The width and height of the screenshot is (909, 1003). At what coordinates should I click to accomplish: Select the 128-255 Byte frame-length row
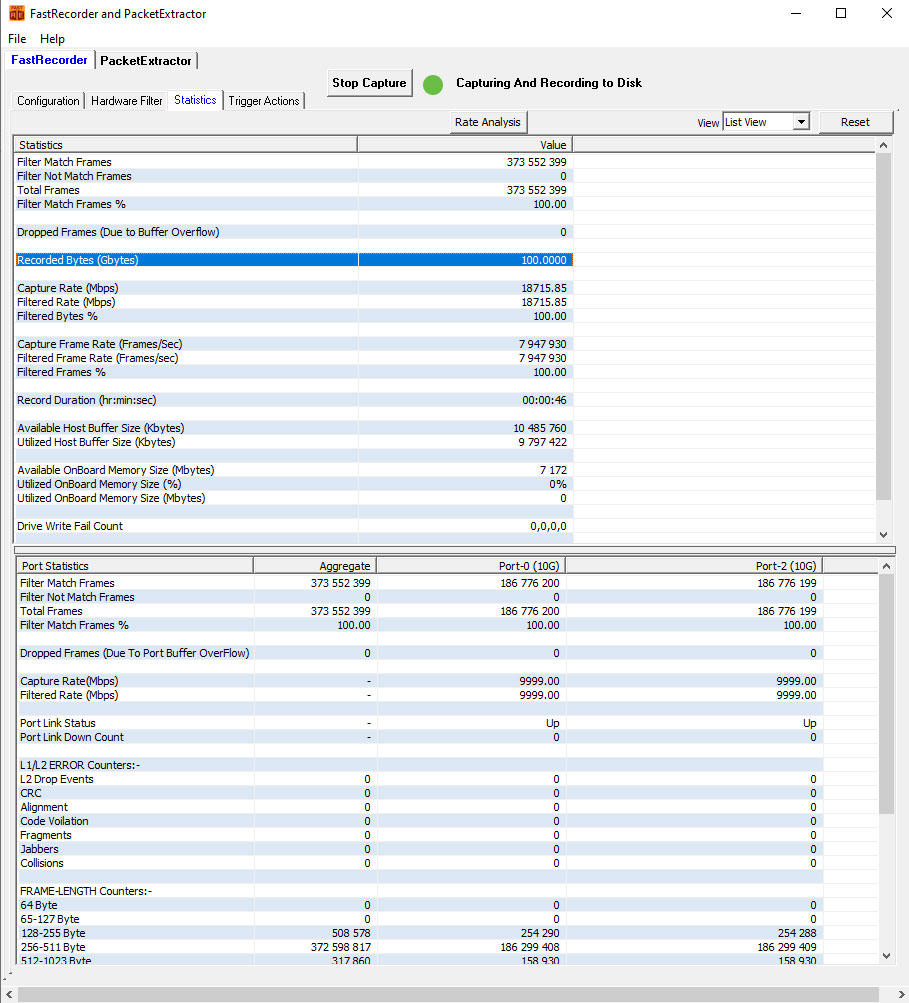(x=420, y=933)
